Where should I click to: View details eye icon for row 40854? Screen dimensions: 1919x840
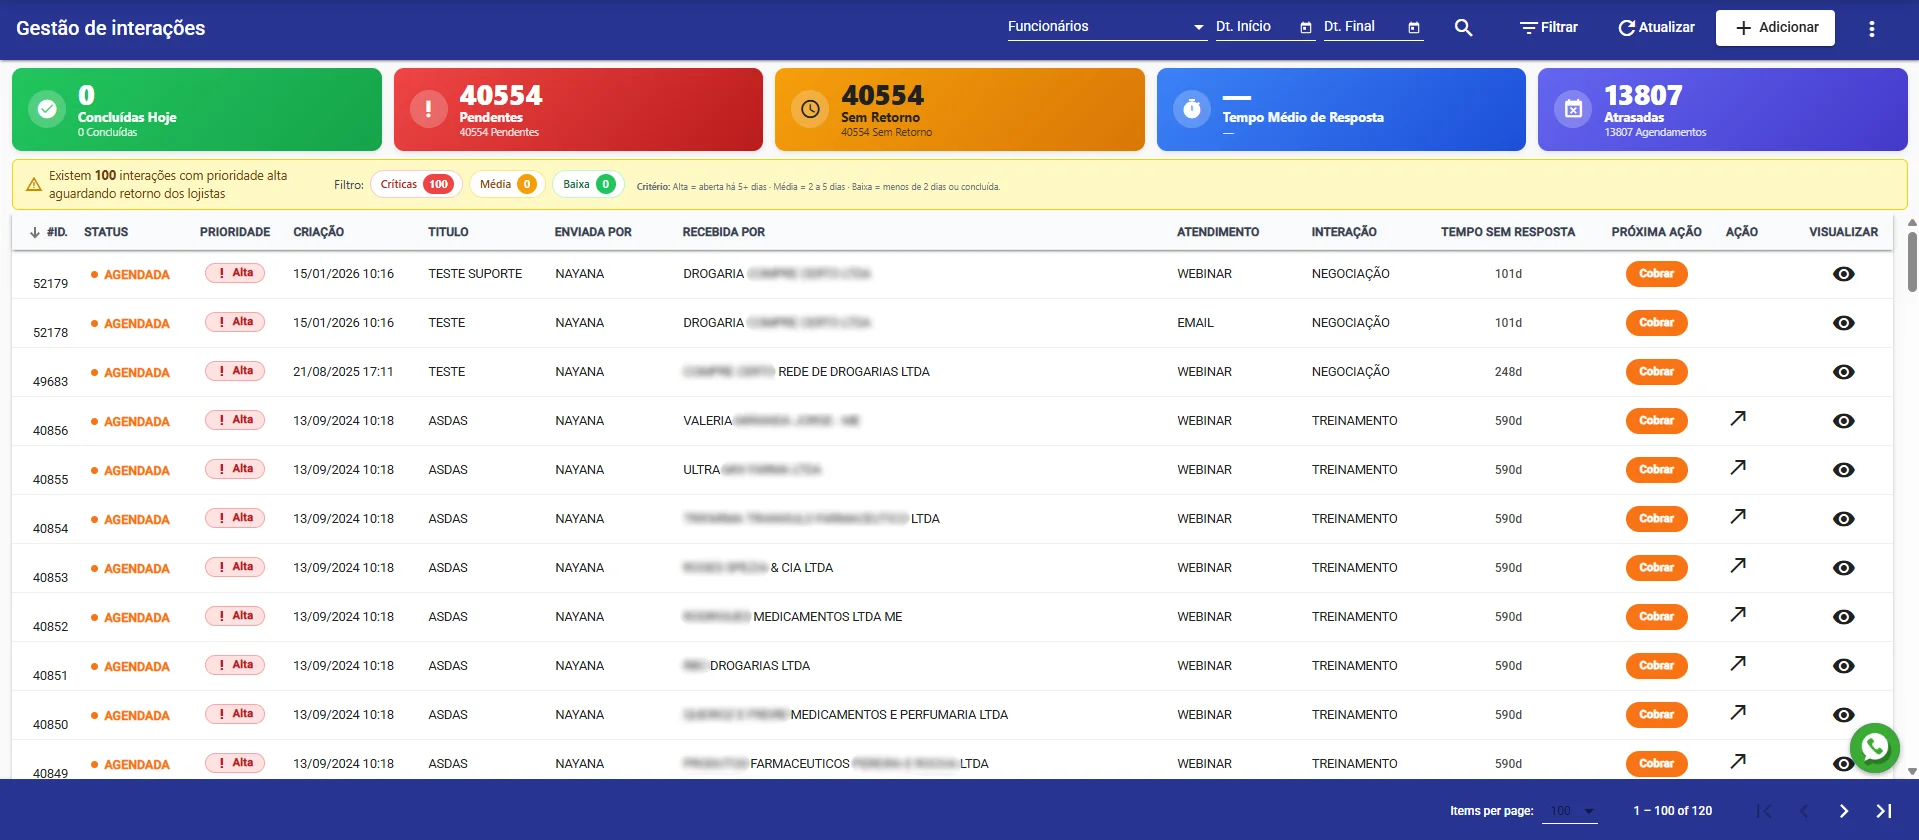click(1844, 519)
